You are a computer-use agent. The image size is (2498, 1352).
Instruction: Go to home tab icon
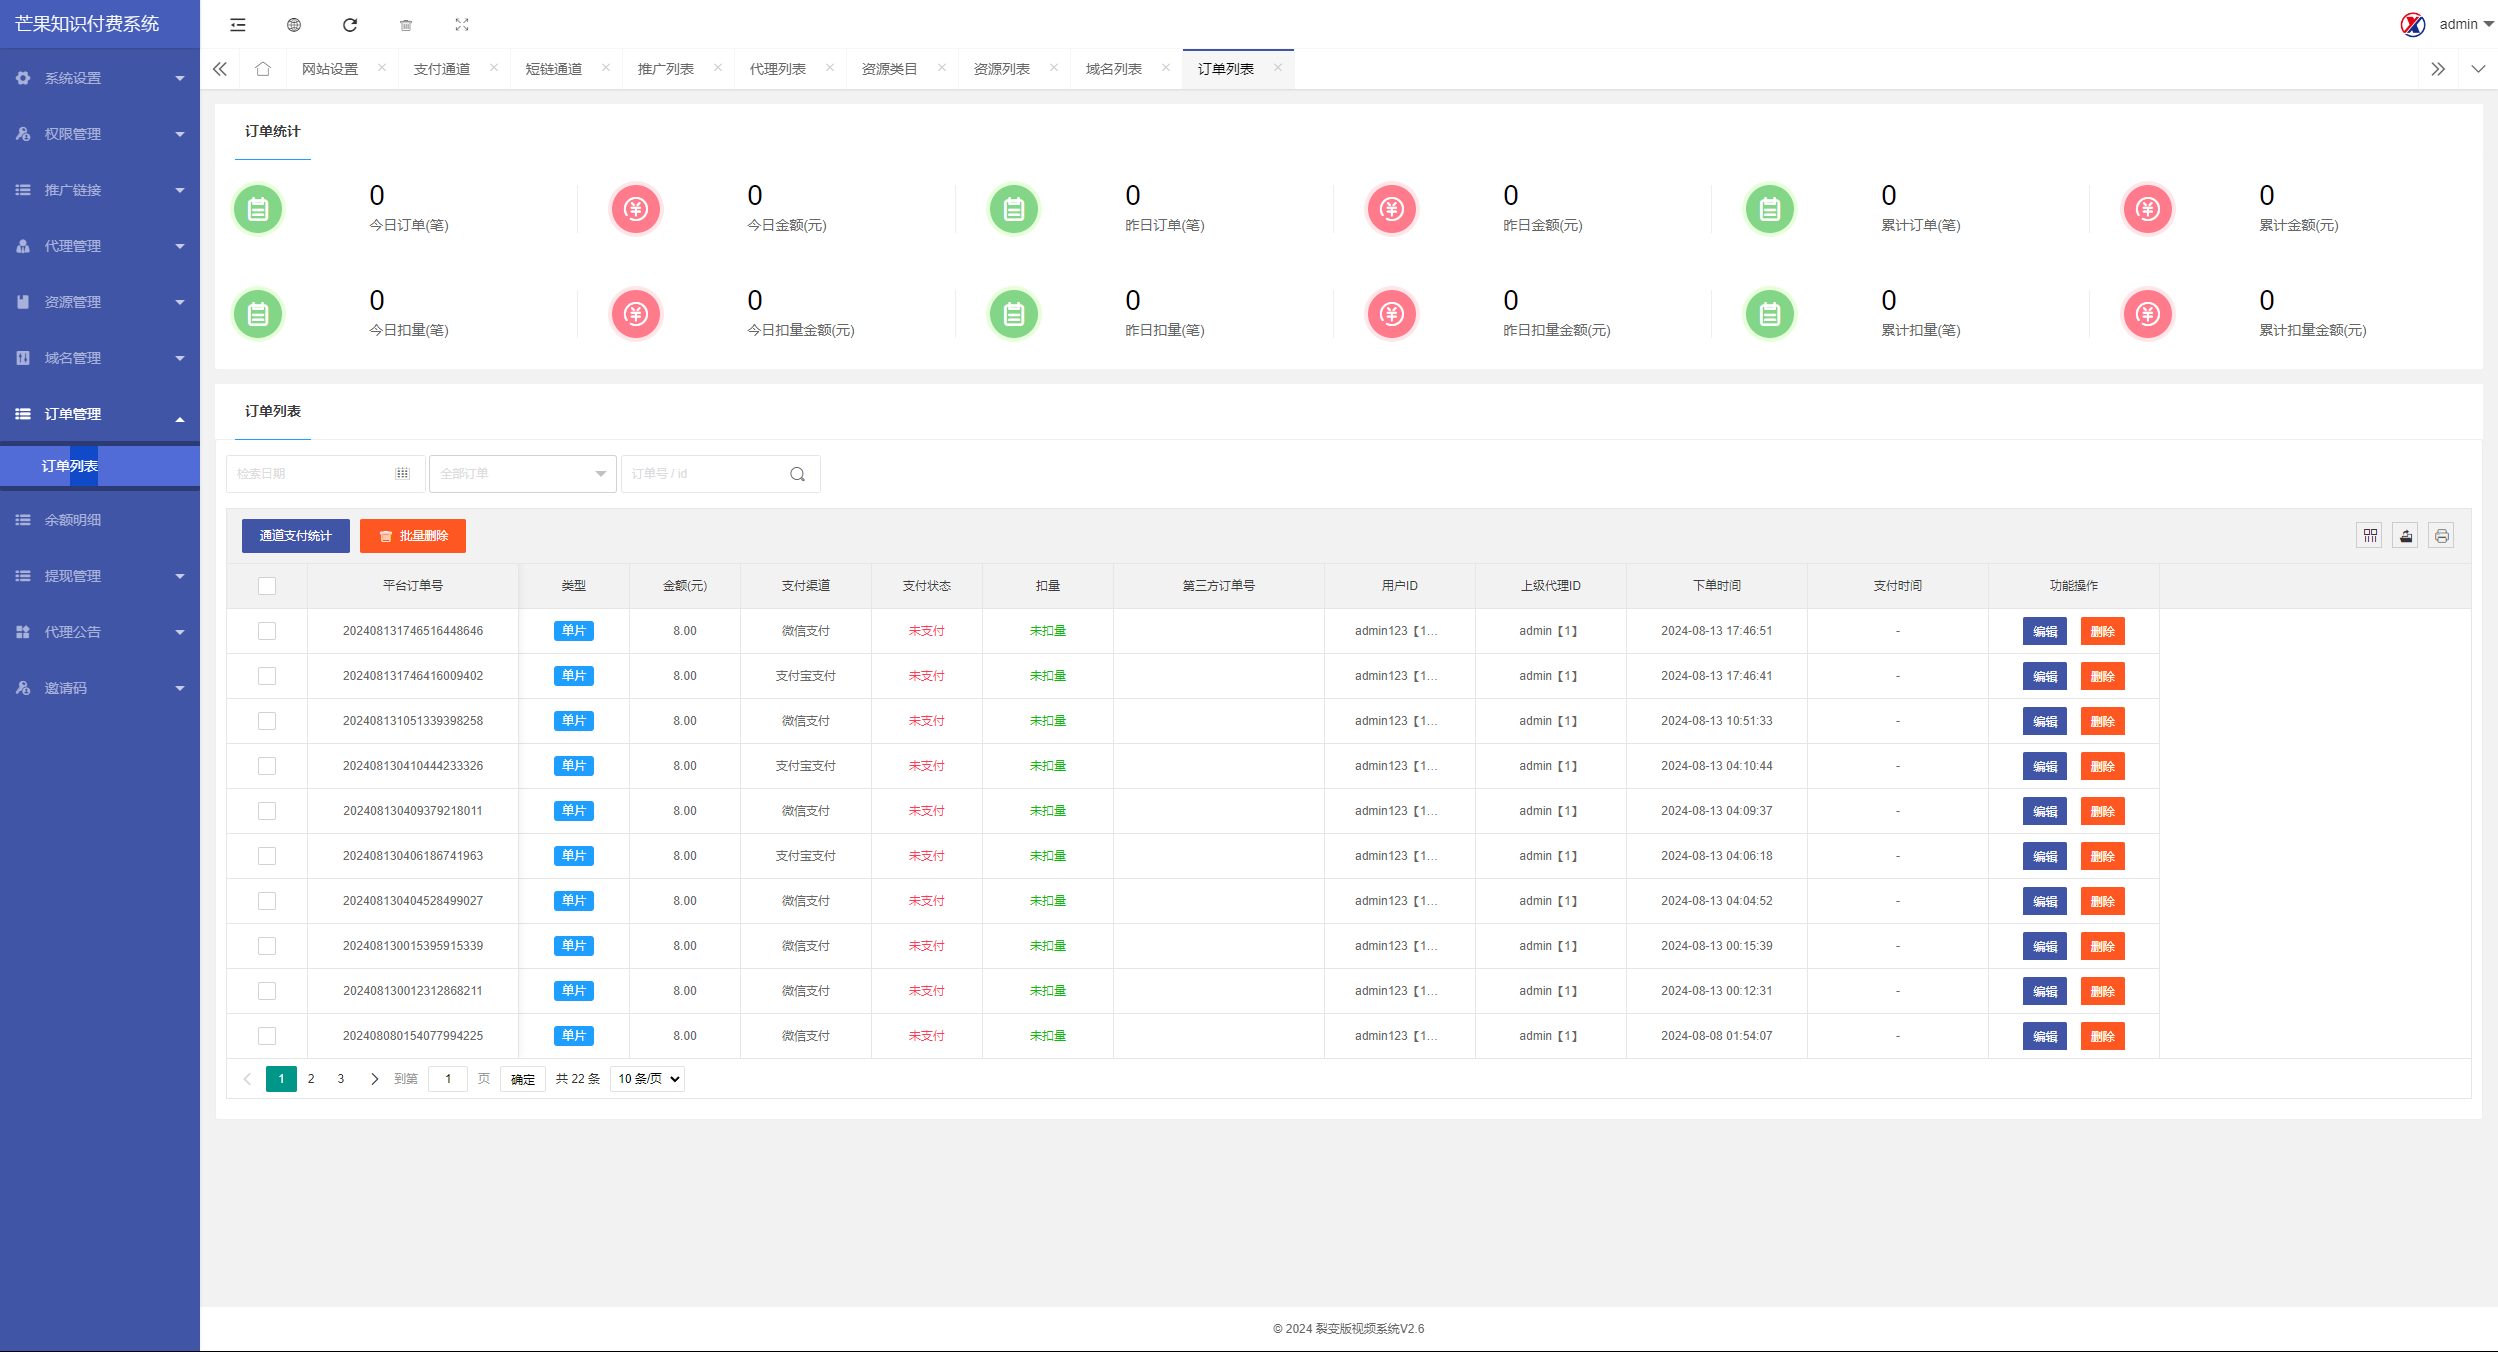click(x=263, y=69)
